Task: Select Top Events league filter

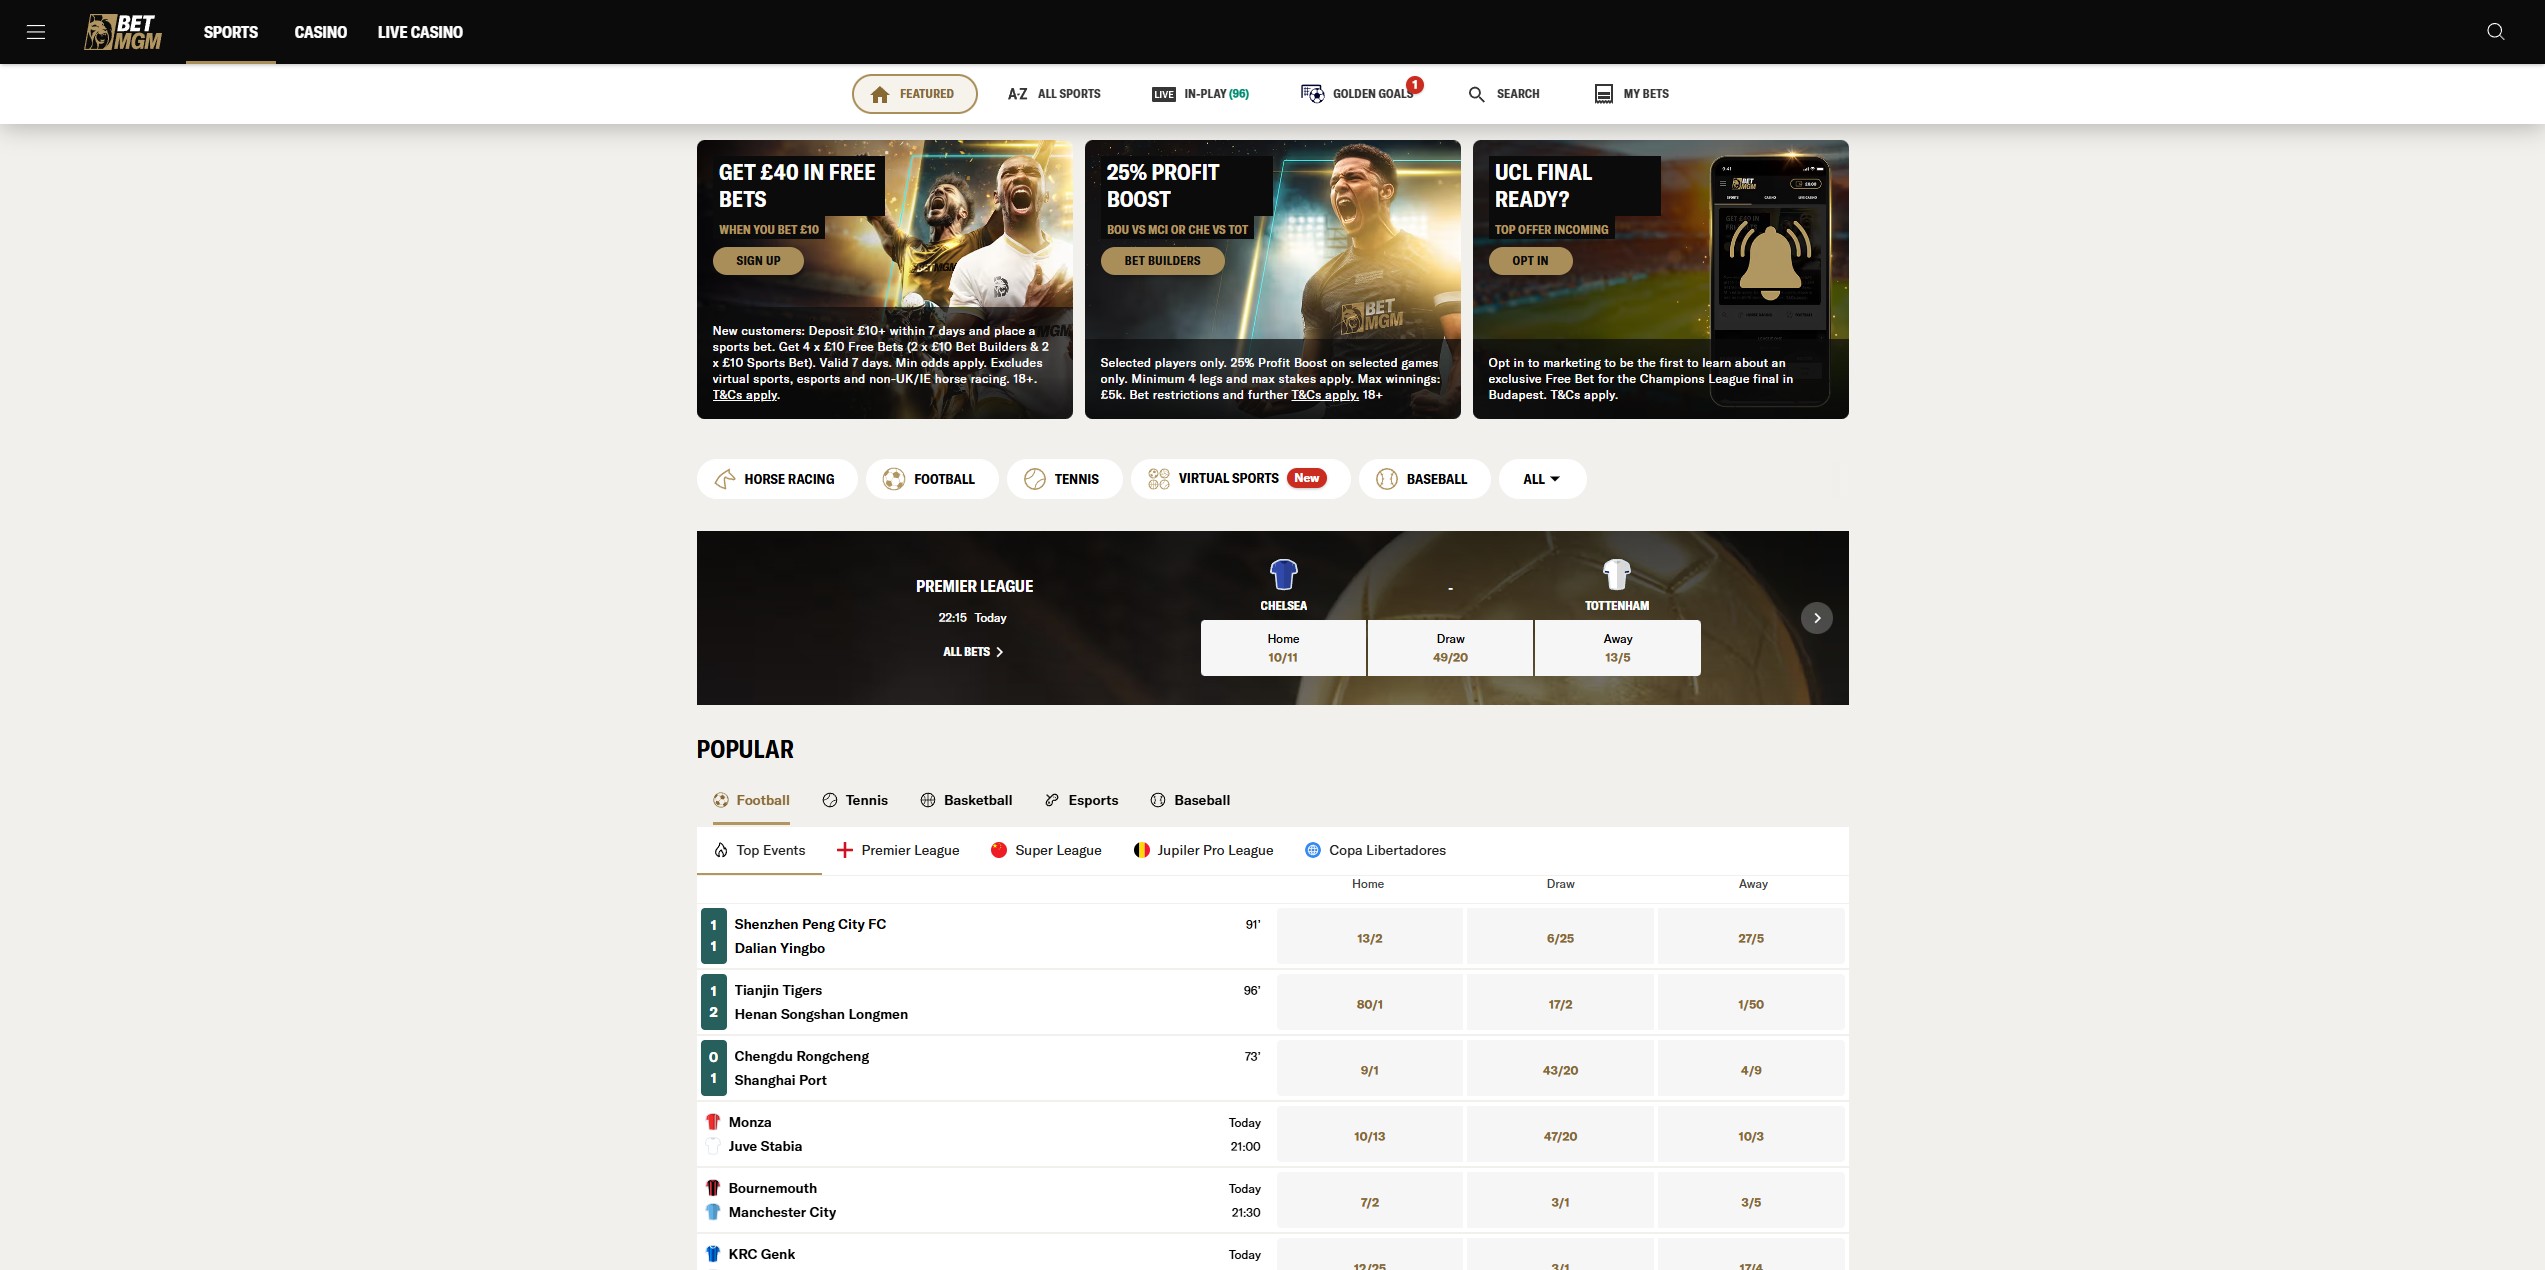Action: pyautogui.click(x=759, y=850)
